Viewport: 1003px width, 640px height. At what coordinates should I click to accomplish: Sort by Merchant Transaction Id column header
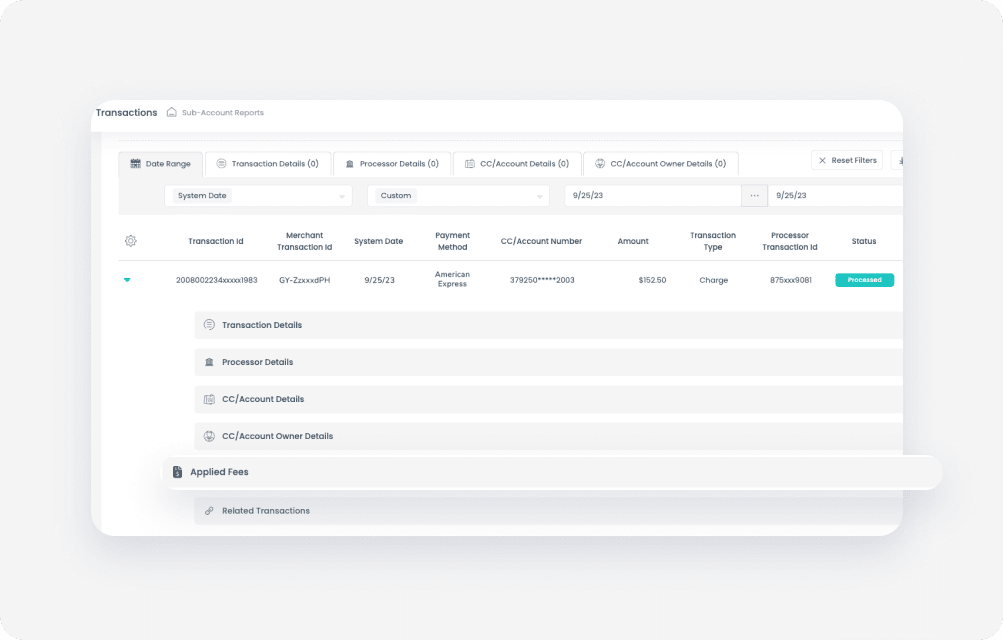pos(304,241)
